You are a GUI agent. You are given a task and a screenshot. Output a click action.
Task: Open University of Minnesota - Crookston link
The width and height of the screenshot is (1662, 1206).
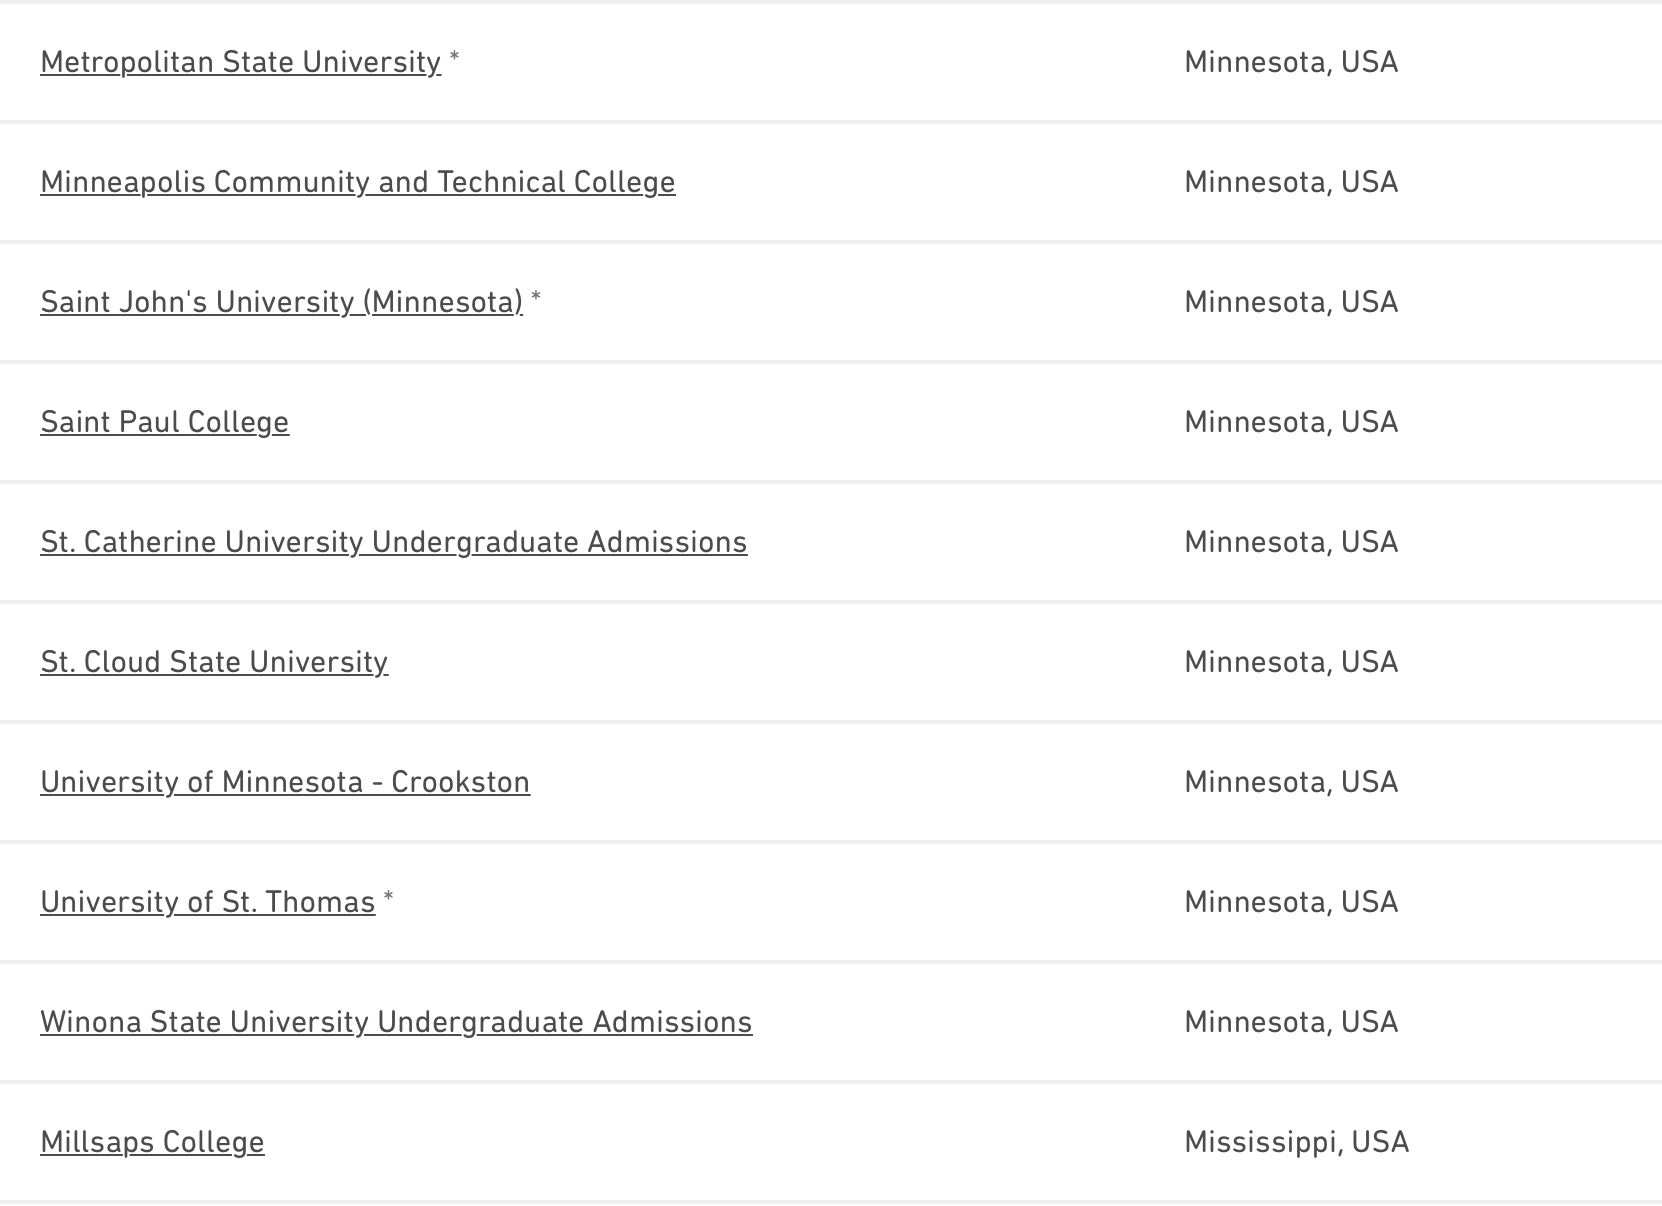click(x=285, y=782)
